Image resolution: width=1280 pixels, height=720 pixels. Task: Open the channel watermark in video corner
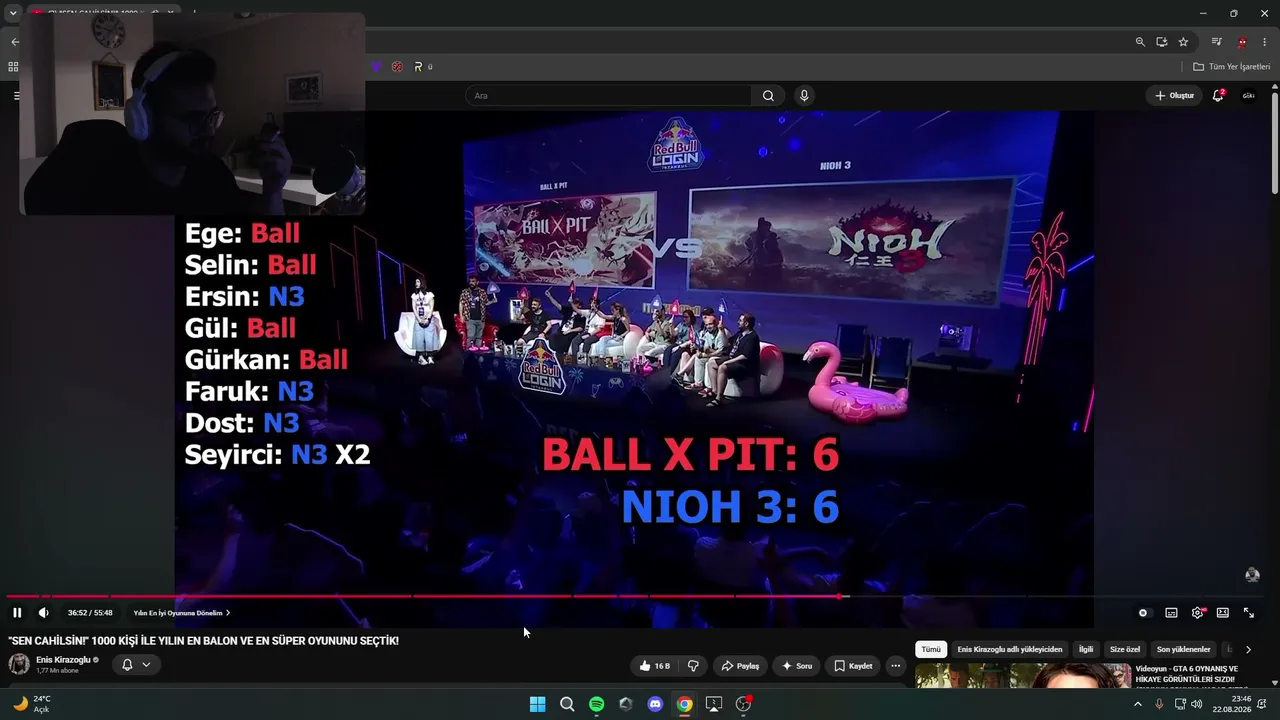click(x=1252, y=575)
